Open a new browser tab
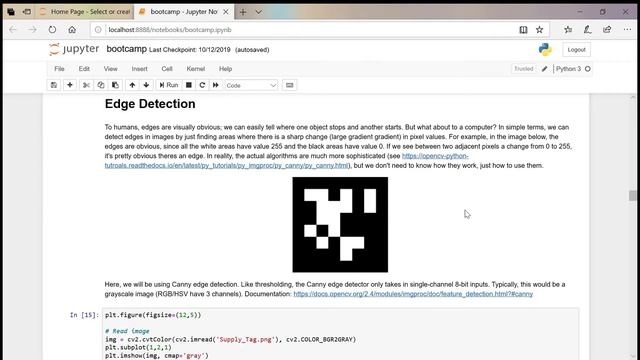 [x=243, y=12]
